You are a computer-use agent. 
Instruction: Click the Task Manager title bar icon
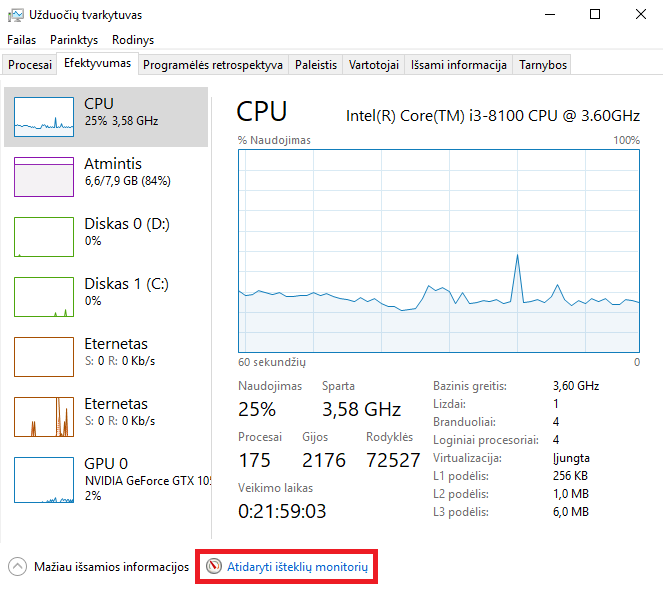point(16,15)
